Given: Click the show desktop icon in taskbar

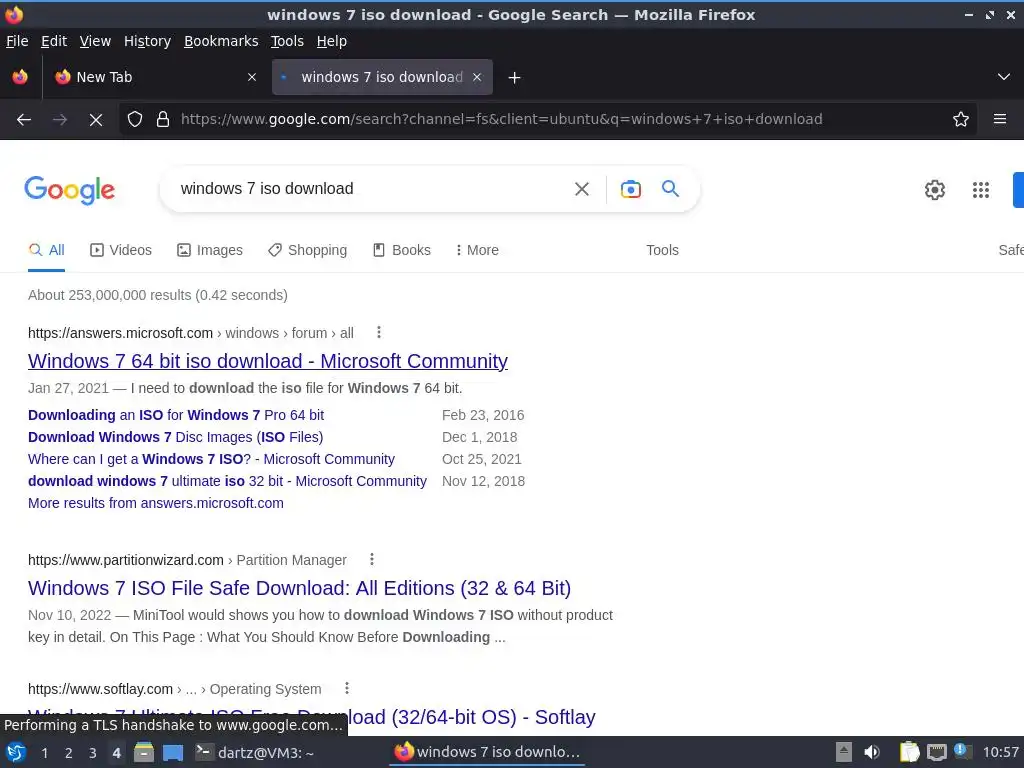Looking at the screenshot, I should point(173,753).
